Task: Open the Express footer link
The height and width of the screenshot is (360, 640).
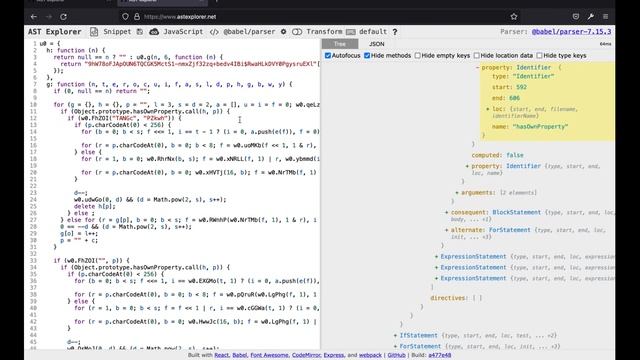Action: click(x=333, y=355)
